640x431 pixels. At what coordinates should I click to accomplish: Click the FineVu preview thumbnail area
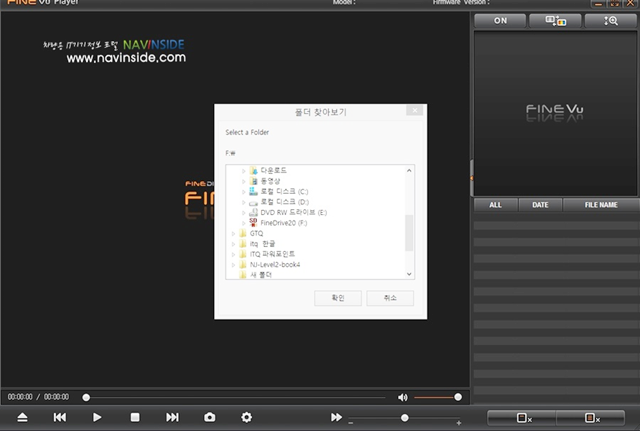[x=555, y=113]
